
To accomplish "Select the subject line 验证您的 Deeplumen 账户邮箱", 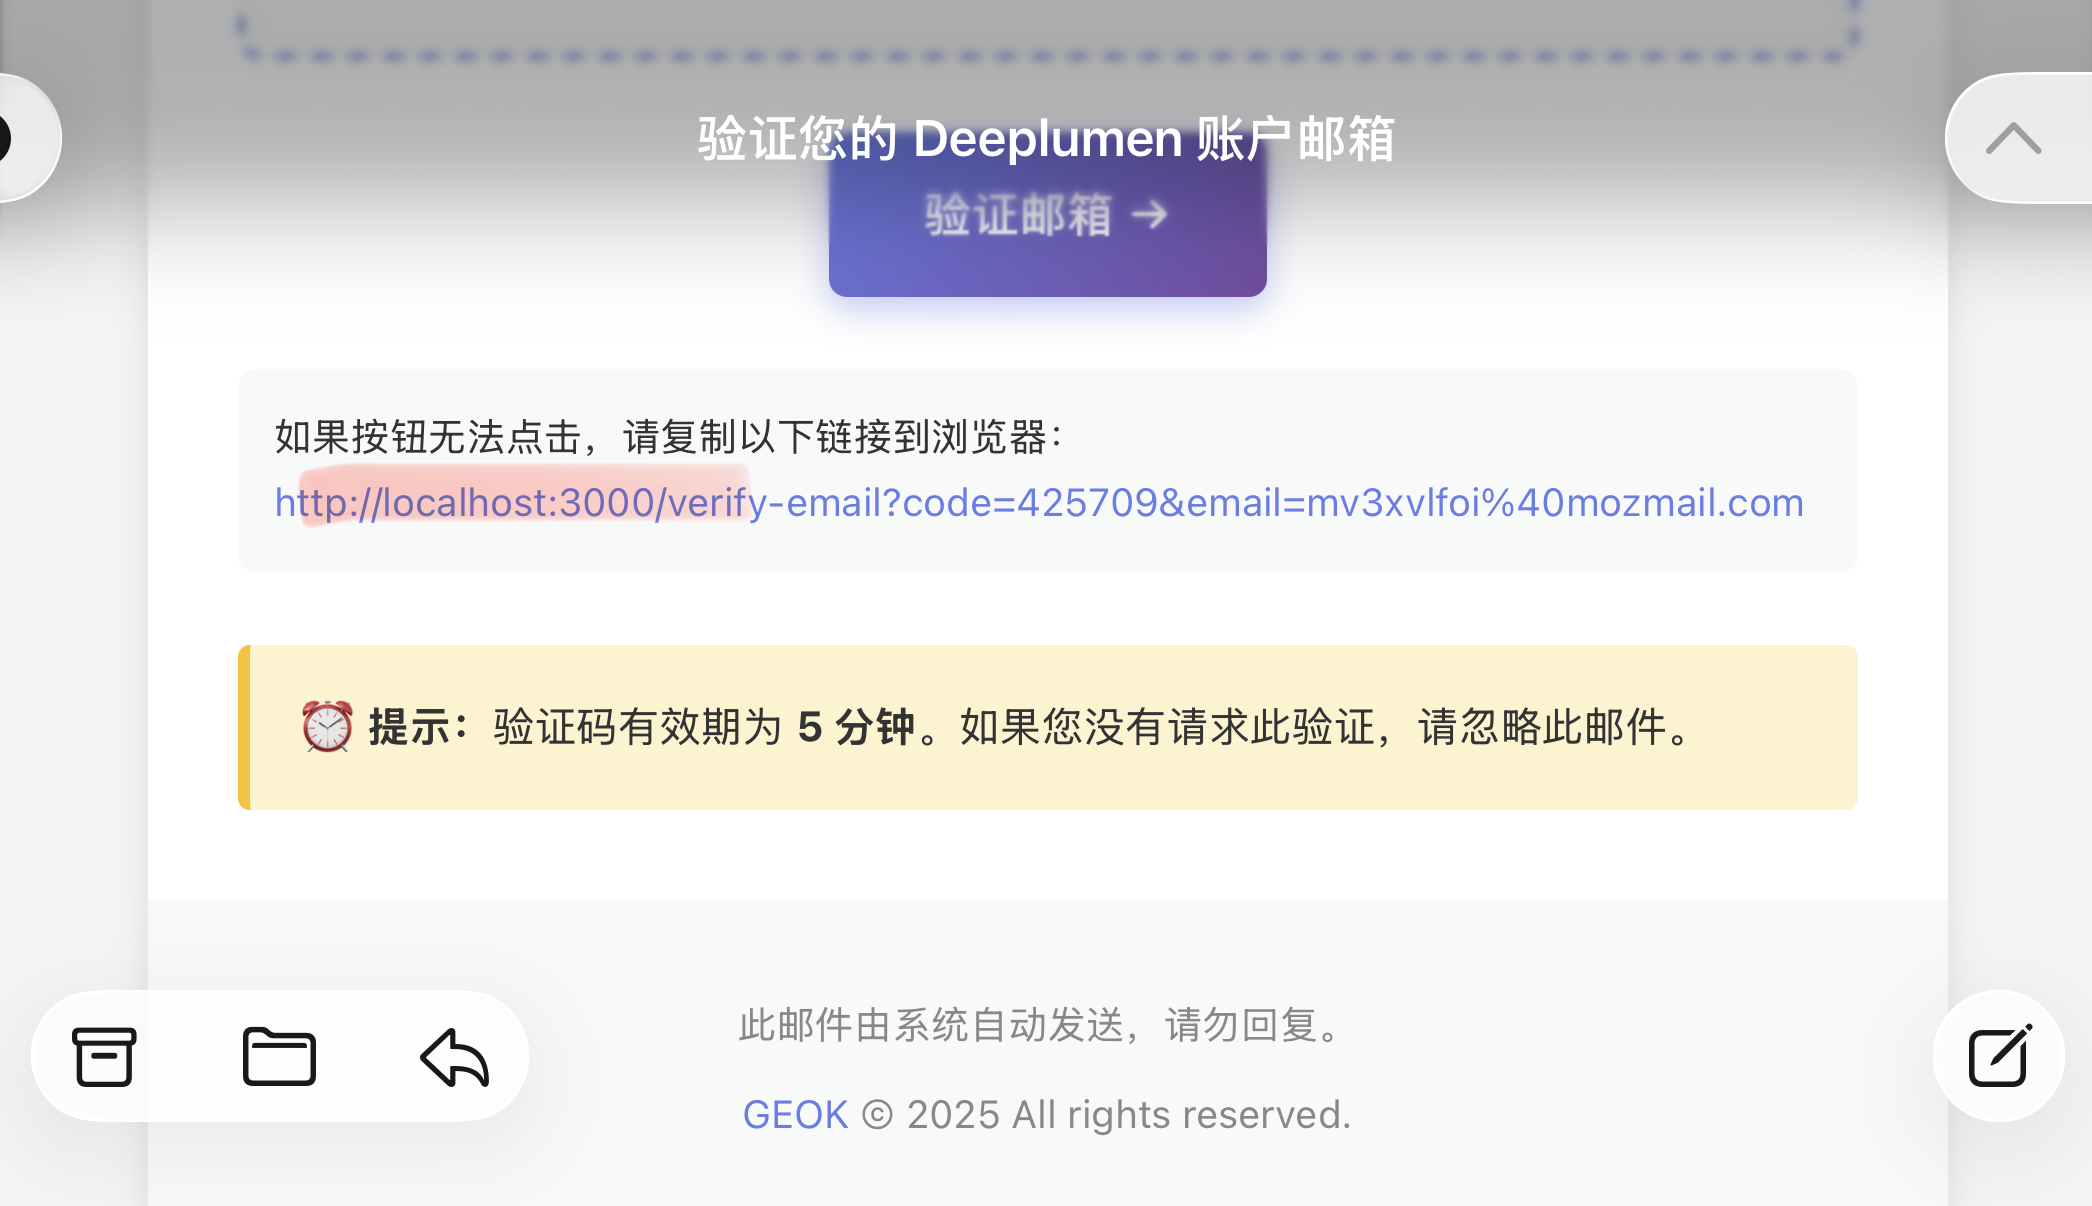I will click(1047, 138).
